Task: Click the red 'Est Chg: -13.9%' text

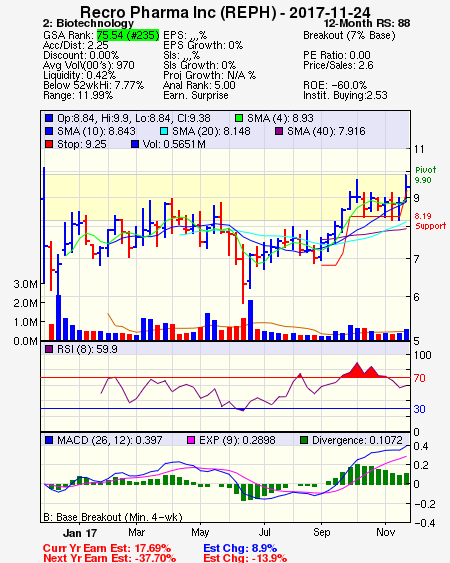Action: 245,558
